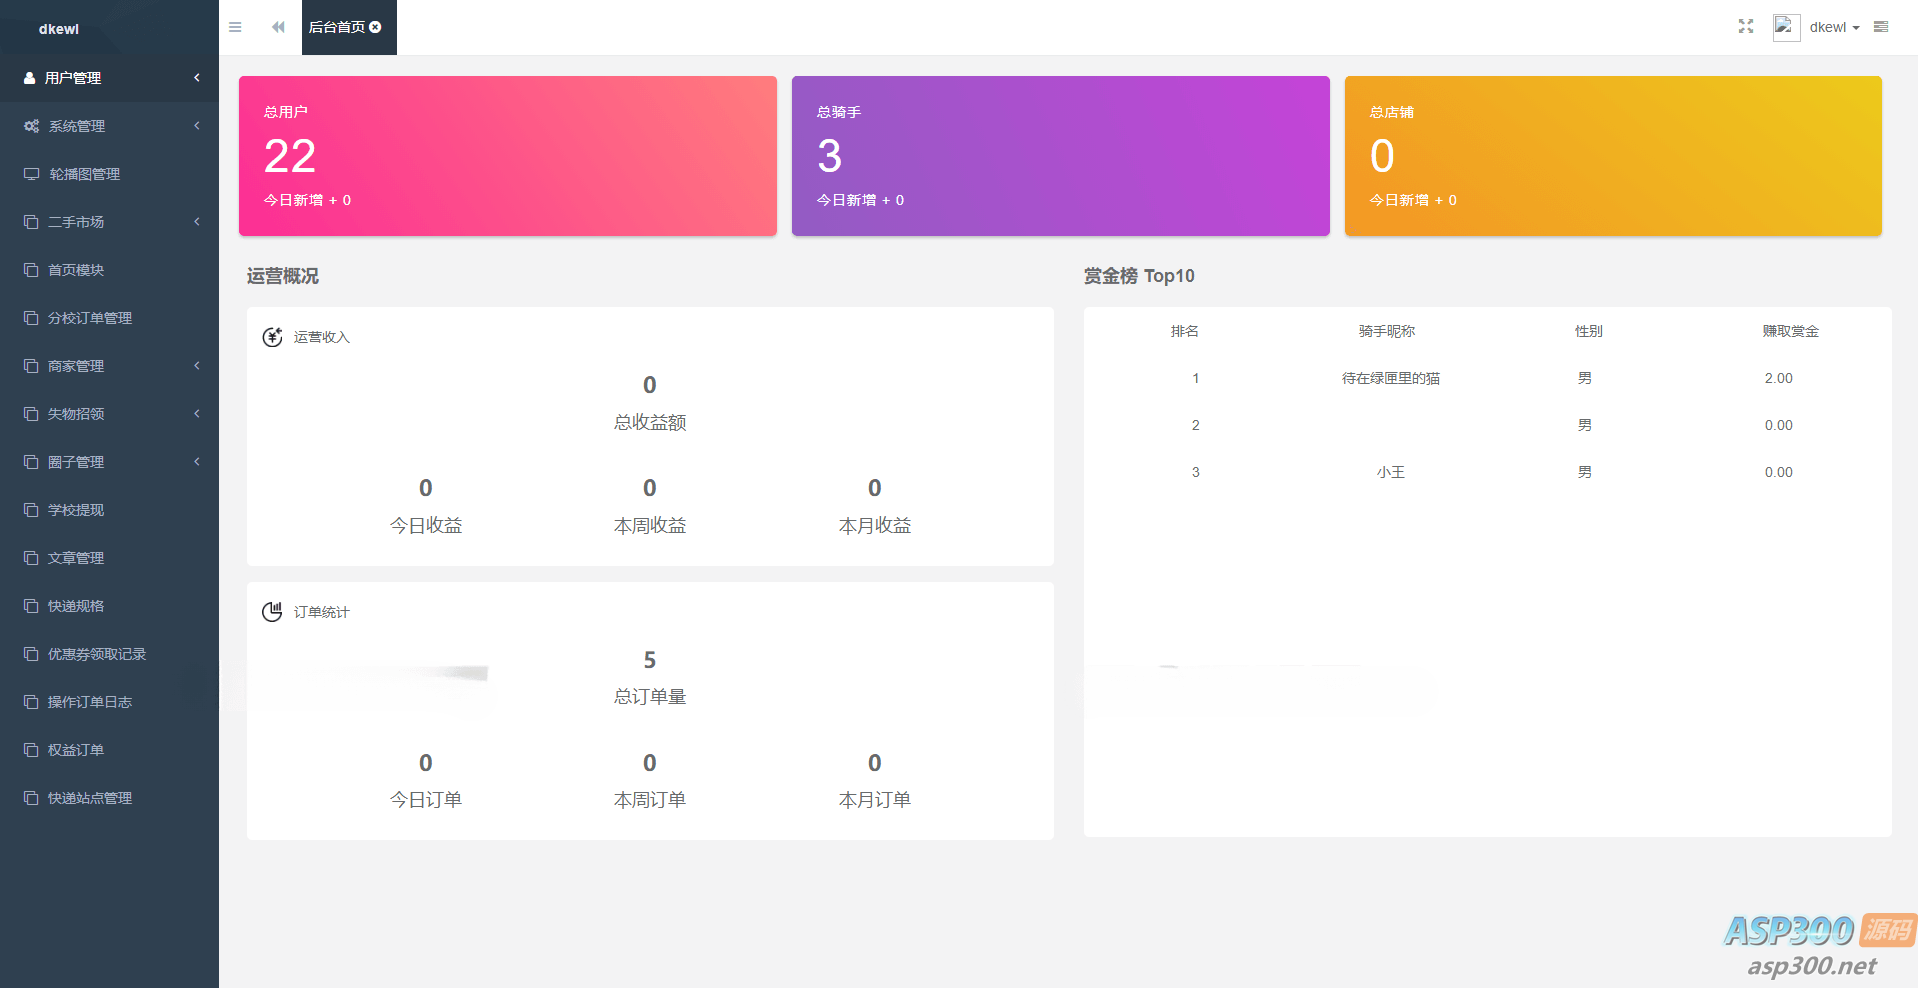Click the 快递规格 sidebar icon
This screenshot has height=988, width=1918.
pyautogui.click(x=31, y=606)
